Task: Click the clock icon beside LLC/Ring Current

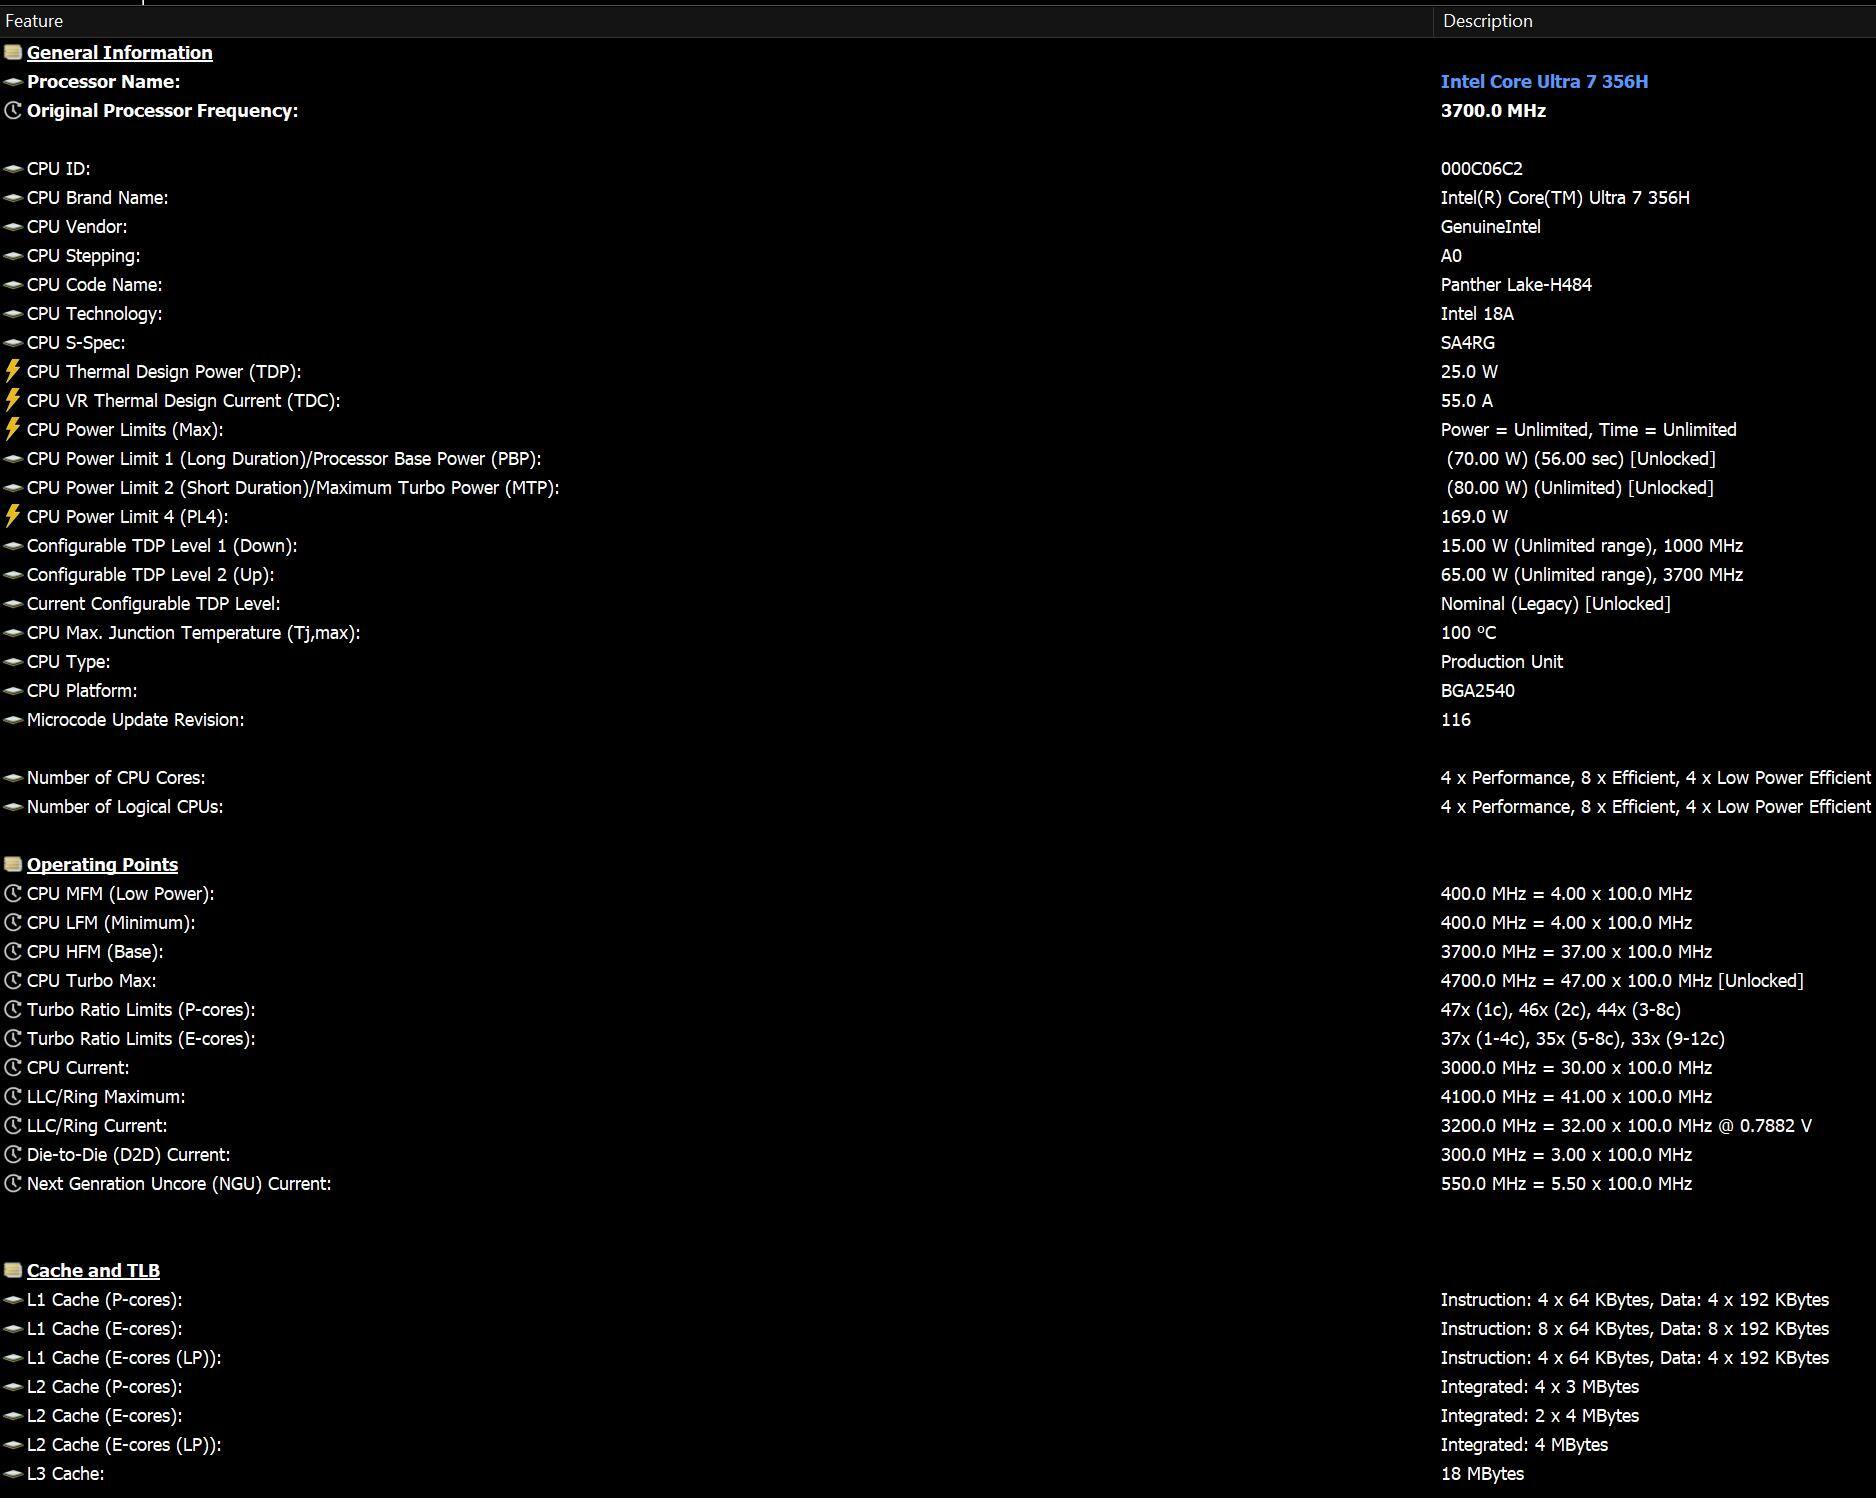Action: tap(13, 1125)
